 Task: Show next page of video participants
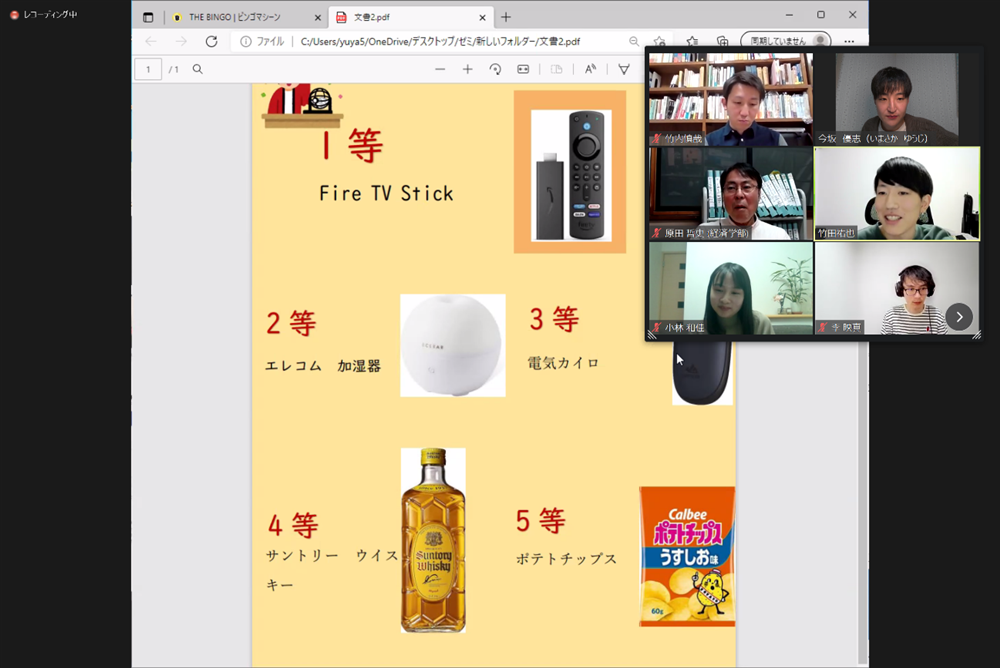958,316
